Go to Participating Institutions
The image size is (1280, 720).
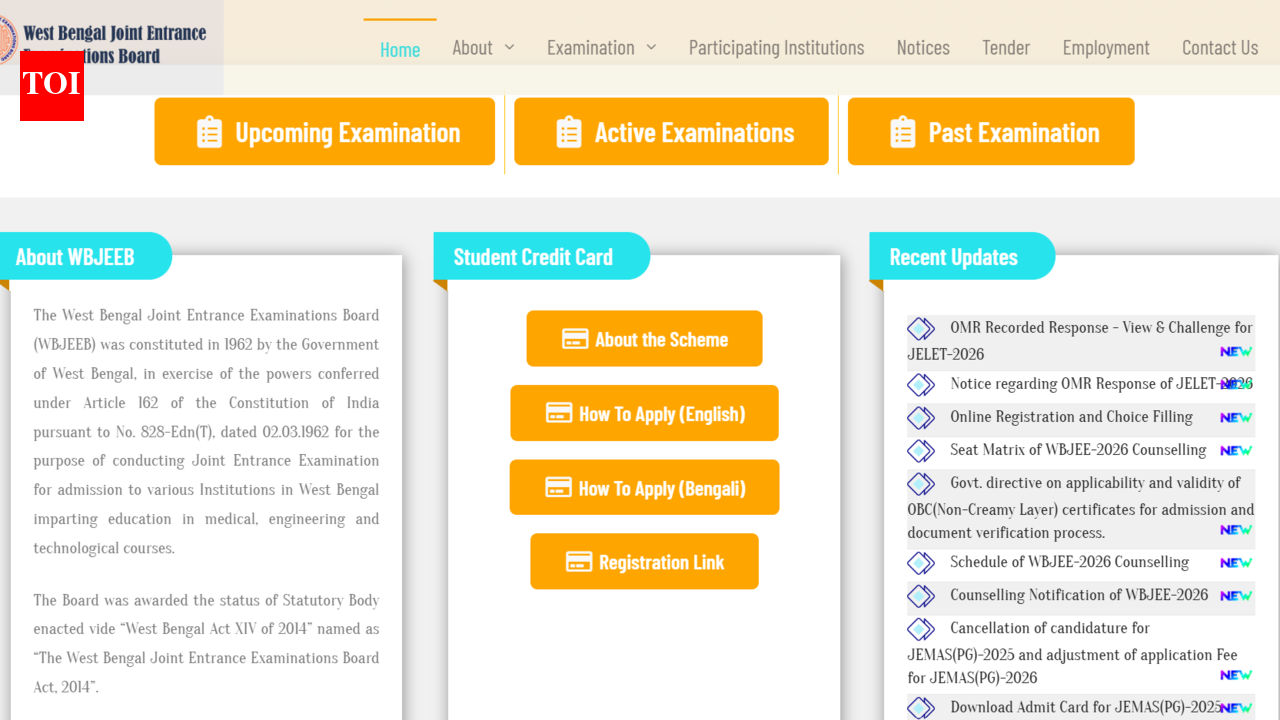[x=776, y=47]
